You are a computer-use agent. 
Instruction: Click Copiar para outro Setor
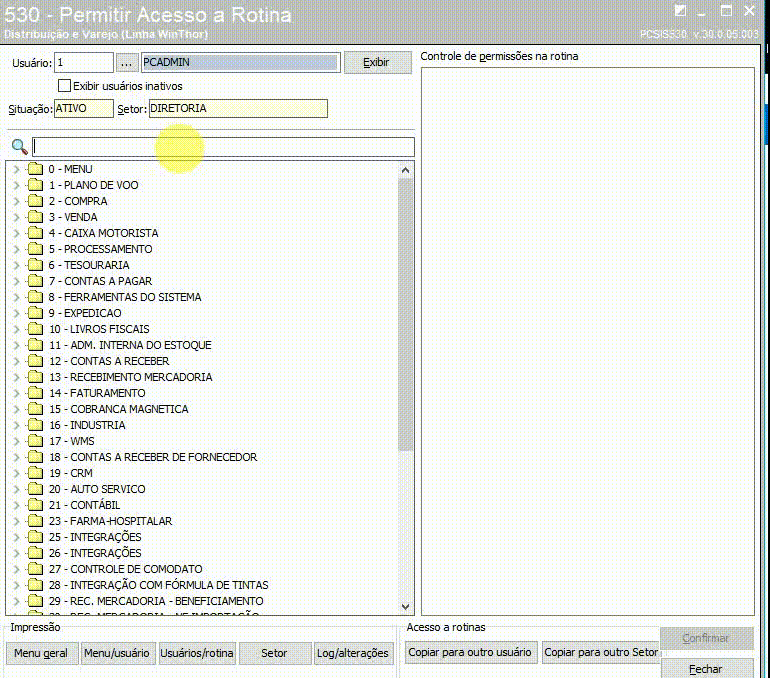point(601,652)
